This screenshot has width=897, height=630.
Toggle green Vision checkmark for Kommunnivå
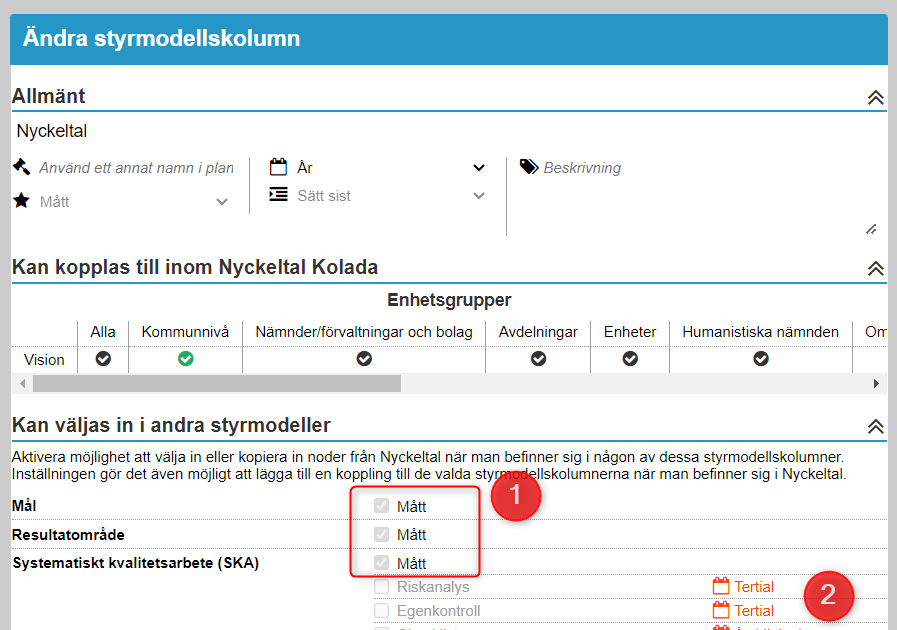185,359
